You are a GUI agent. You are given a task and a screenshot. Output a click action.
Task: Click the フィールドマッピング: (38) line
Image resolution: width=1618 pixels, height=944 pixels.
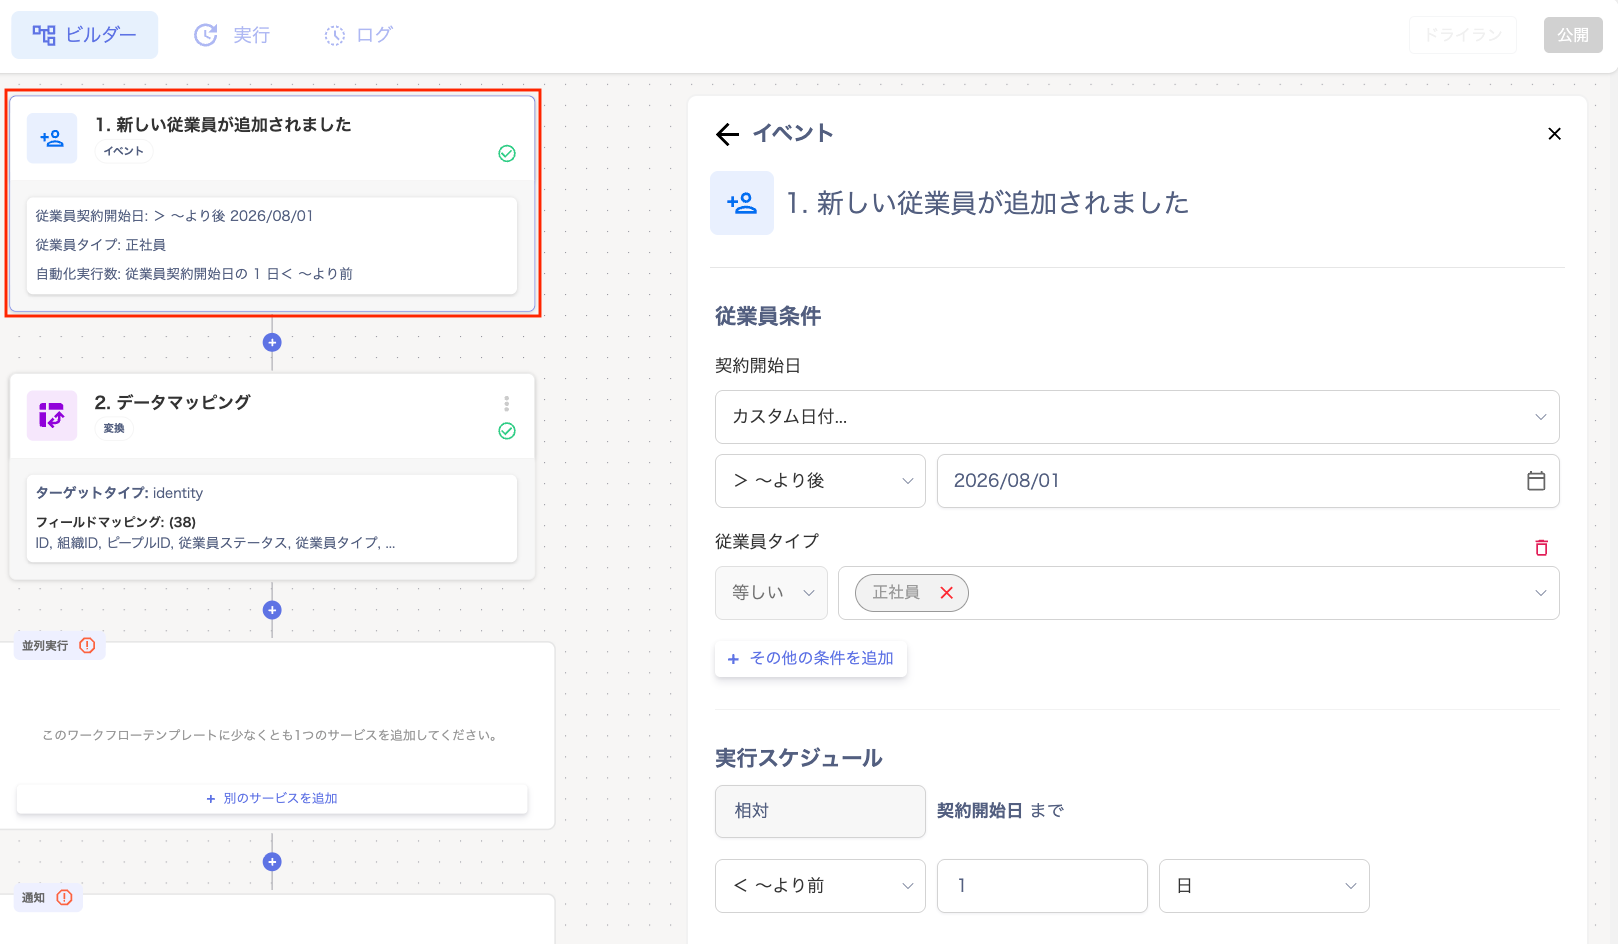pos(116,522)
